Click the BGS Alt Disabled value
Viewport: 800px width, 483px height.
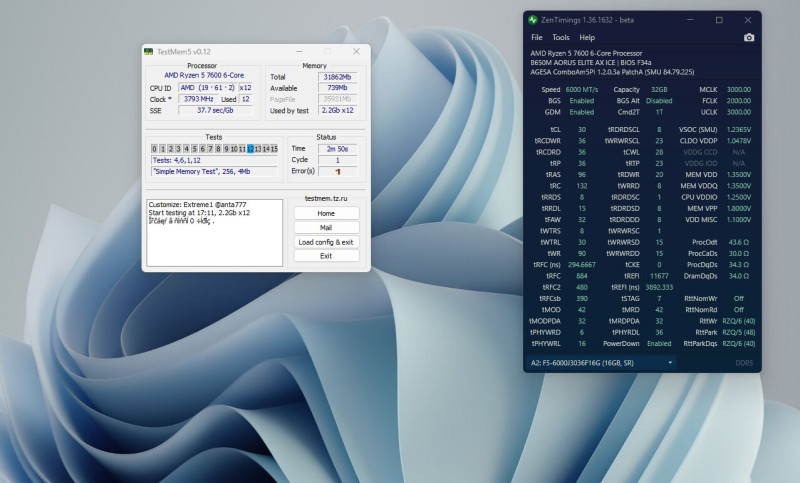click(659, 100)
